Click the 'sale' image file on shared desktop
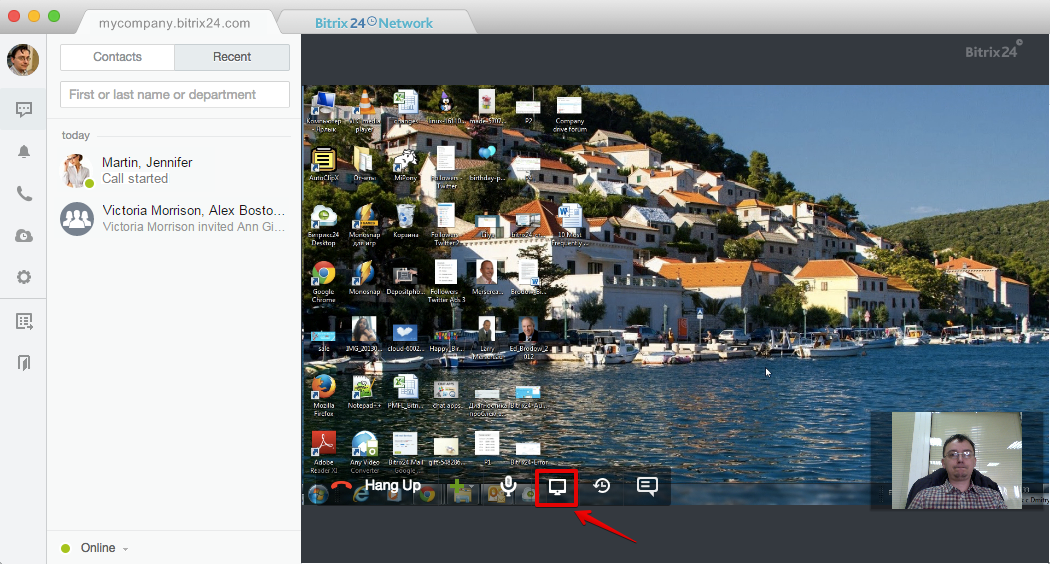The image size is (1050, 564). (x=323, y=340)
